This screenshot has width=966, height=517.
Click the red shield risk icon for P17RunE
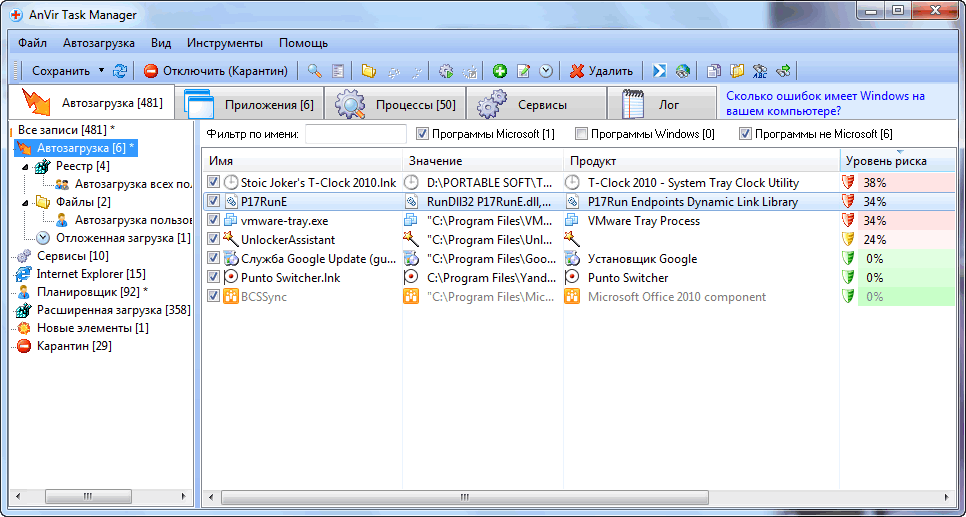coord(849,202)
